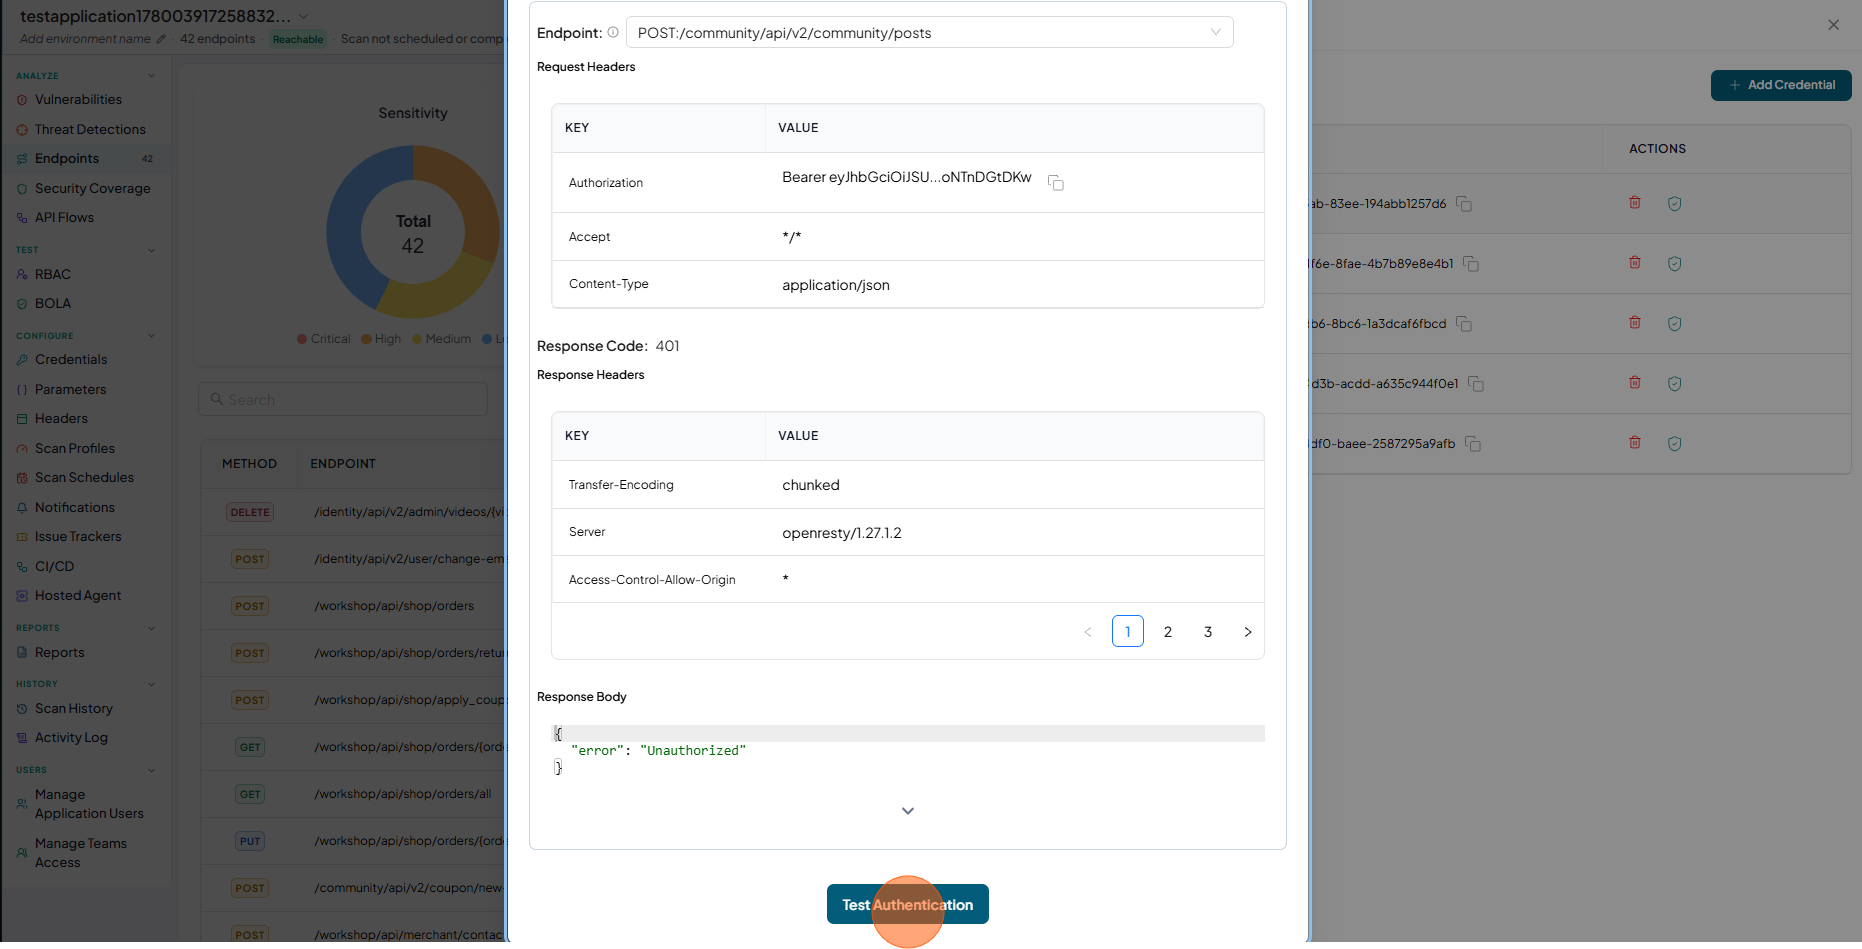Open Activity Log page

pyautogui.click(x=71, y=737)
